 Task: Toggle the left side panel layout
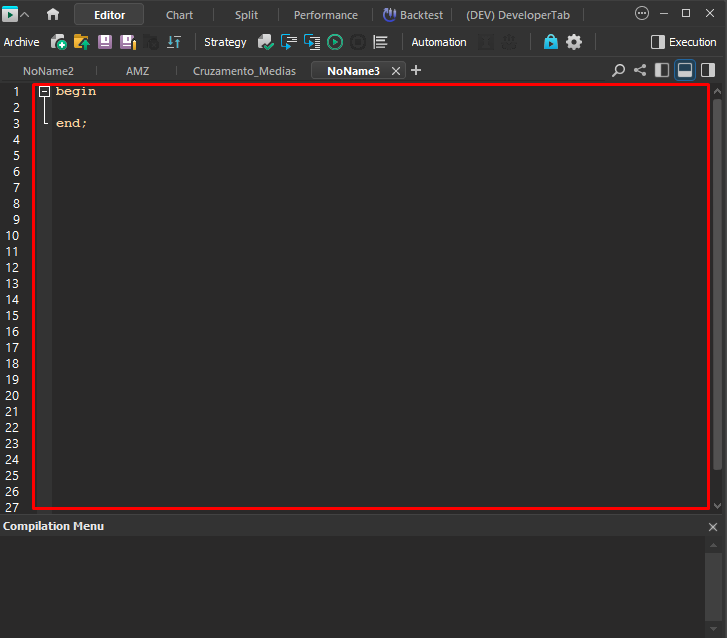tap(662, 70)
